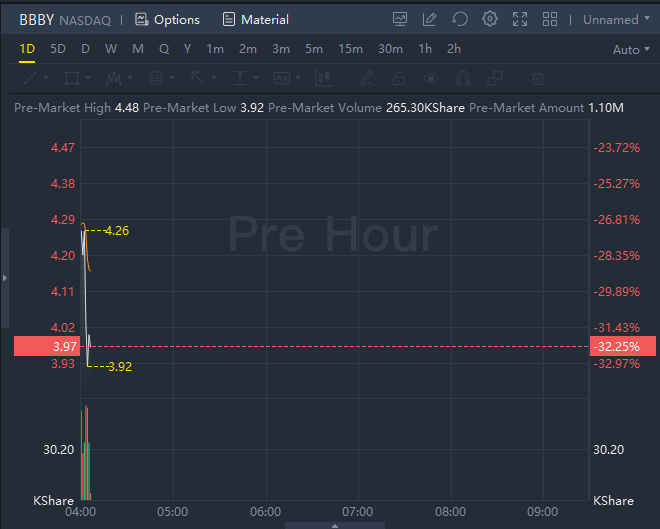Expand the bottom panel arrow handle

coord(335,526)
